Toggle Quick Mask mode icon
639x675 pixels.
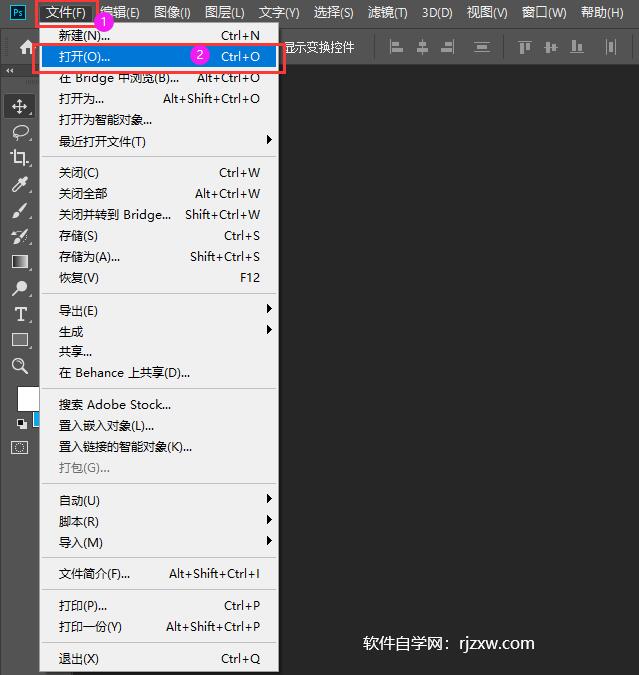click(19, 448)
